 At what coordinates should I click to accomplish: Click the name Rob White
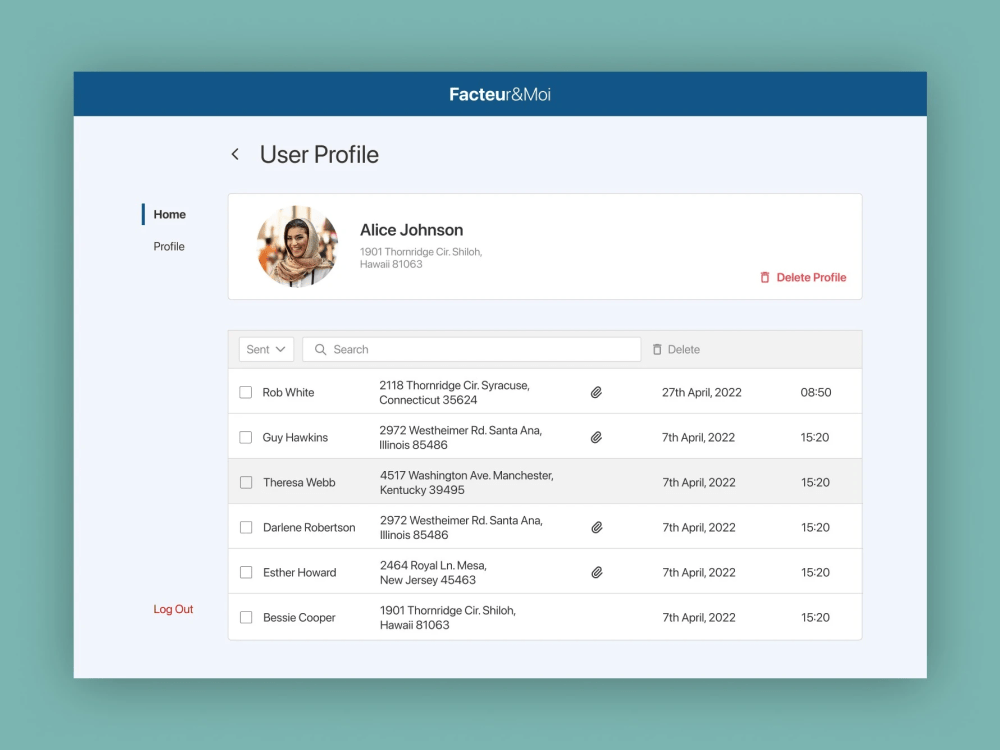pos(288,392)
